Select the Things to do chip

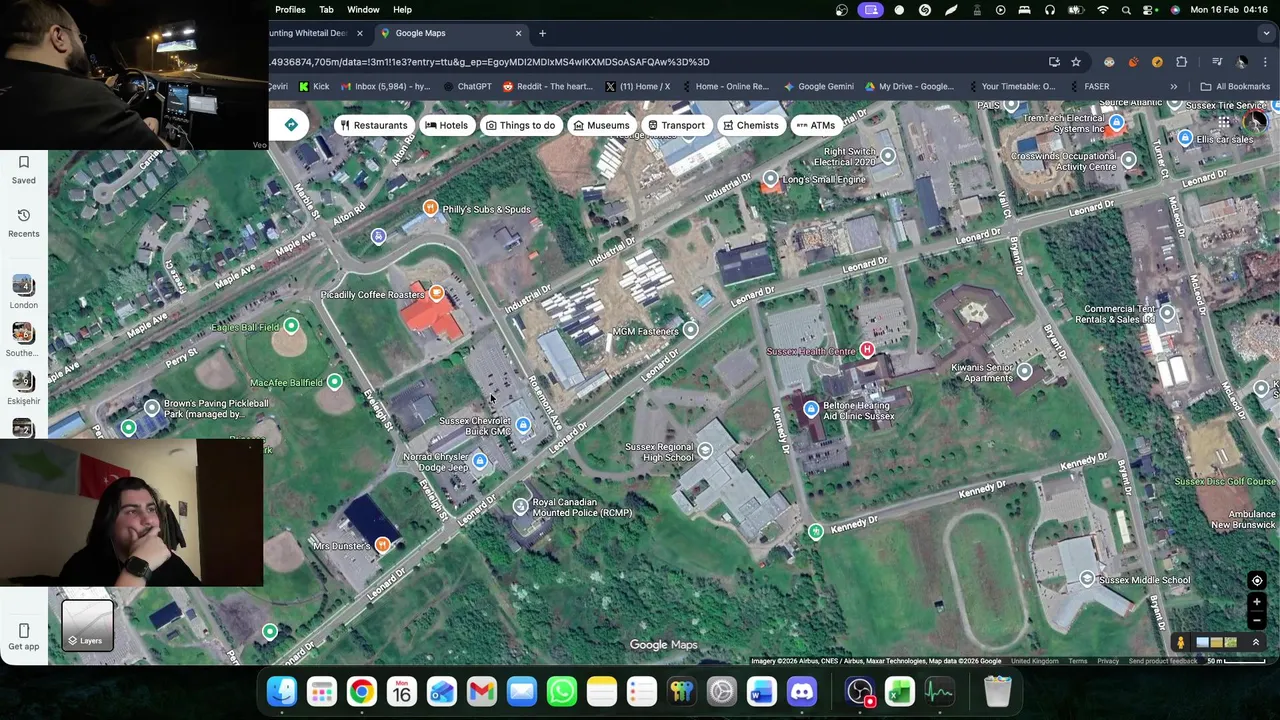520,125
